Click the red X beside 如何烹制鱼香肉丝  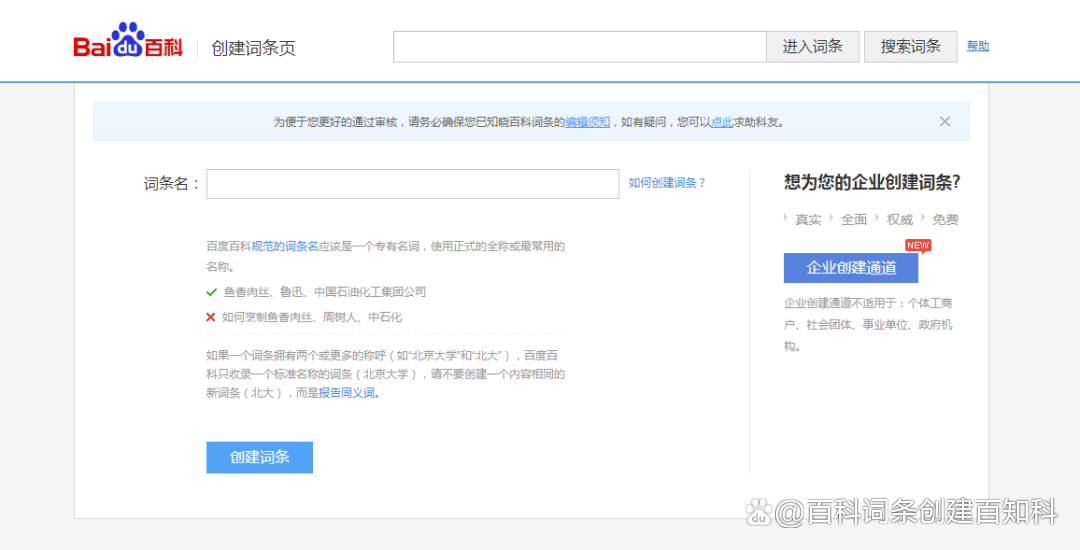coord(211,317)
